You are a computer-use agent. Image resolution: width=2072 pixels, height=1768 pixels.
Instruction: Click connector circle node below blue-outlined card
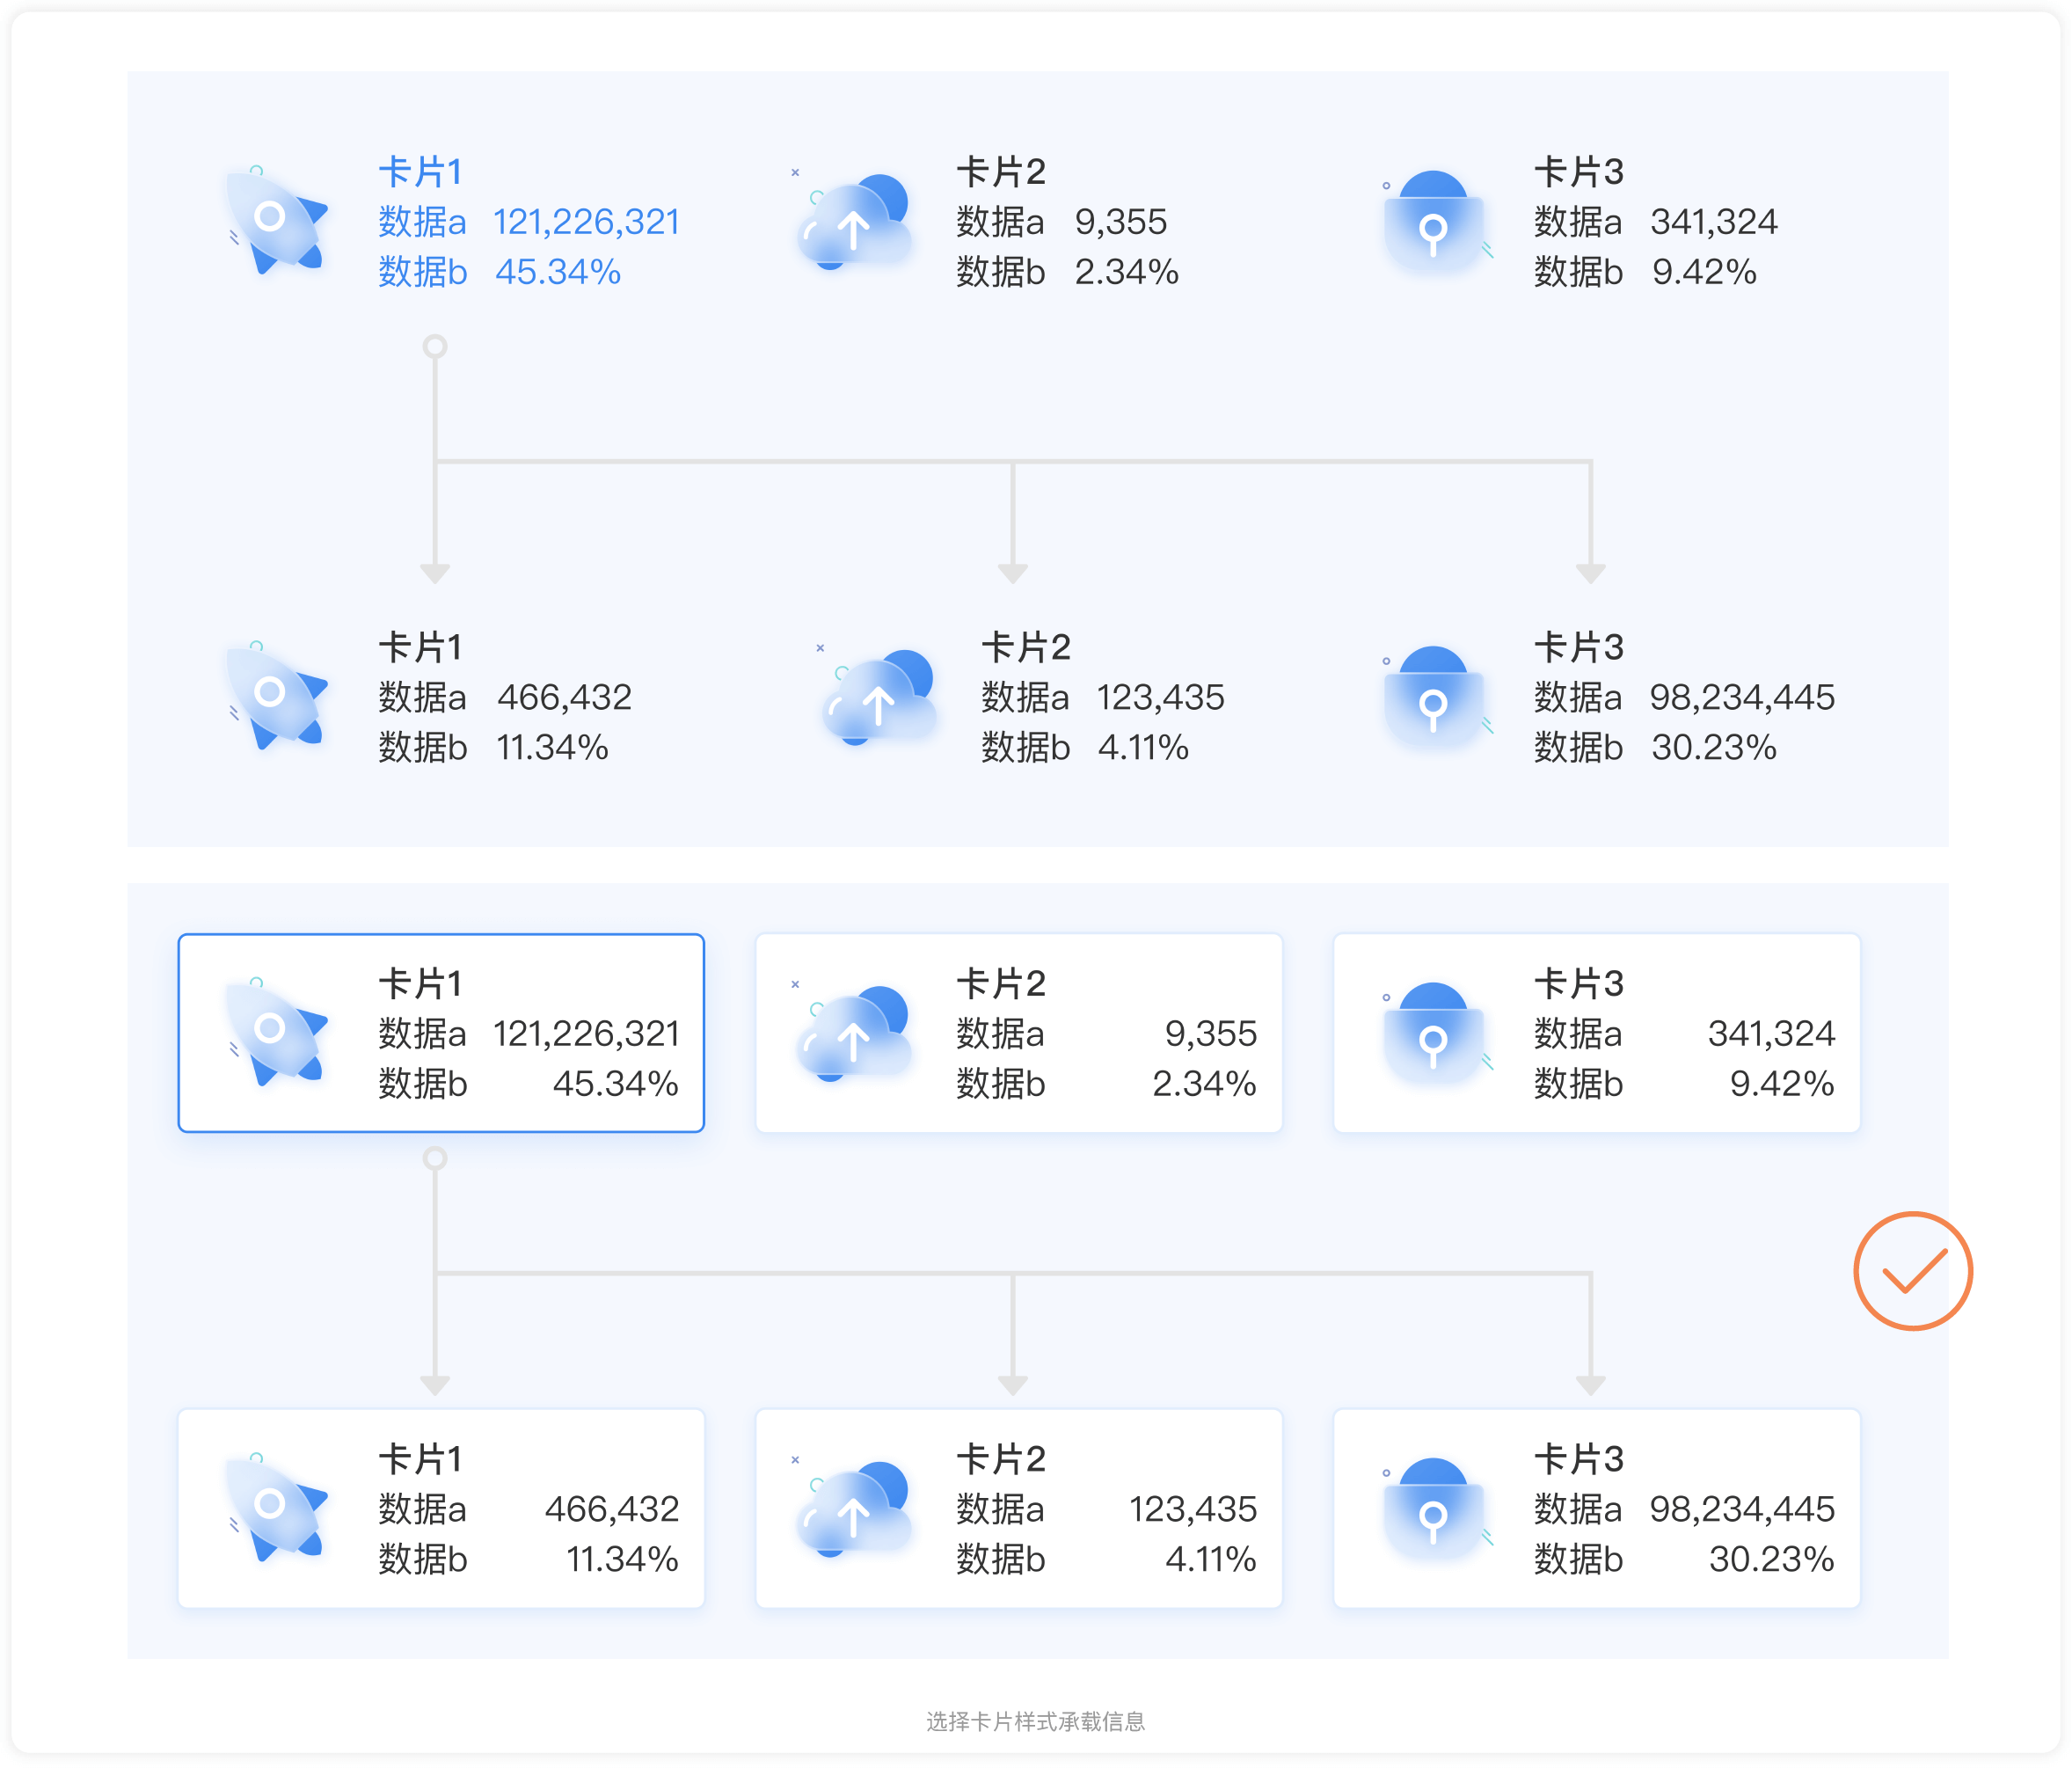[434, 1159]
